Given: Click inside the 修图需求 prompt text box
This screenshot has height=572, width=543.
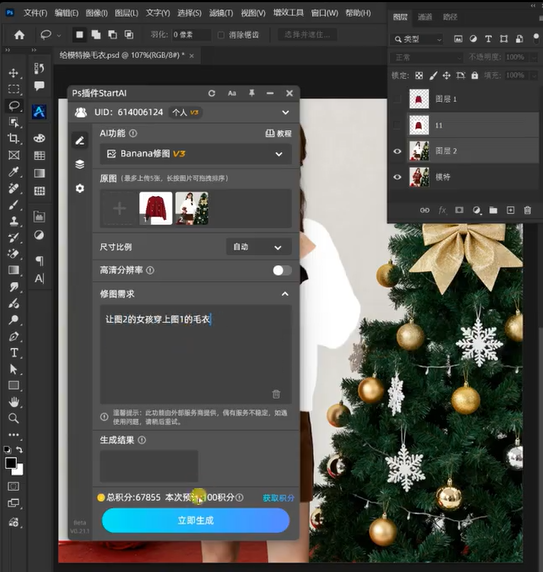Looking at the screenshot, I should [196, 354].
